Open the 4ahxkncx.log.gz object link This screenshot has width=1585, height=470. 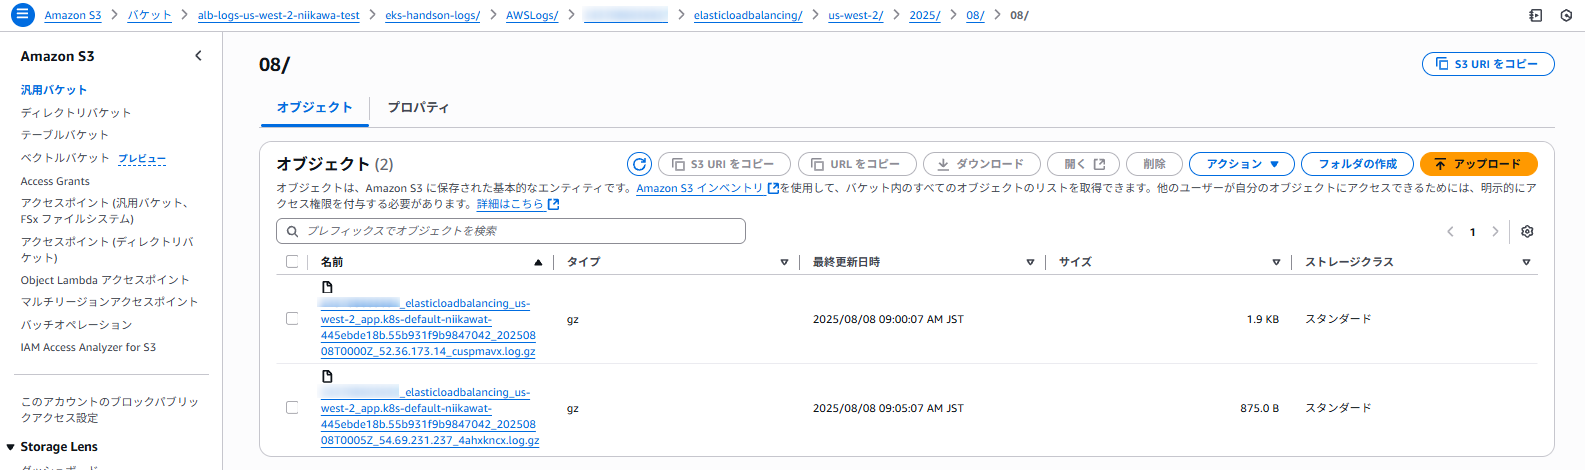click(430, 416)
